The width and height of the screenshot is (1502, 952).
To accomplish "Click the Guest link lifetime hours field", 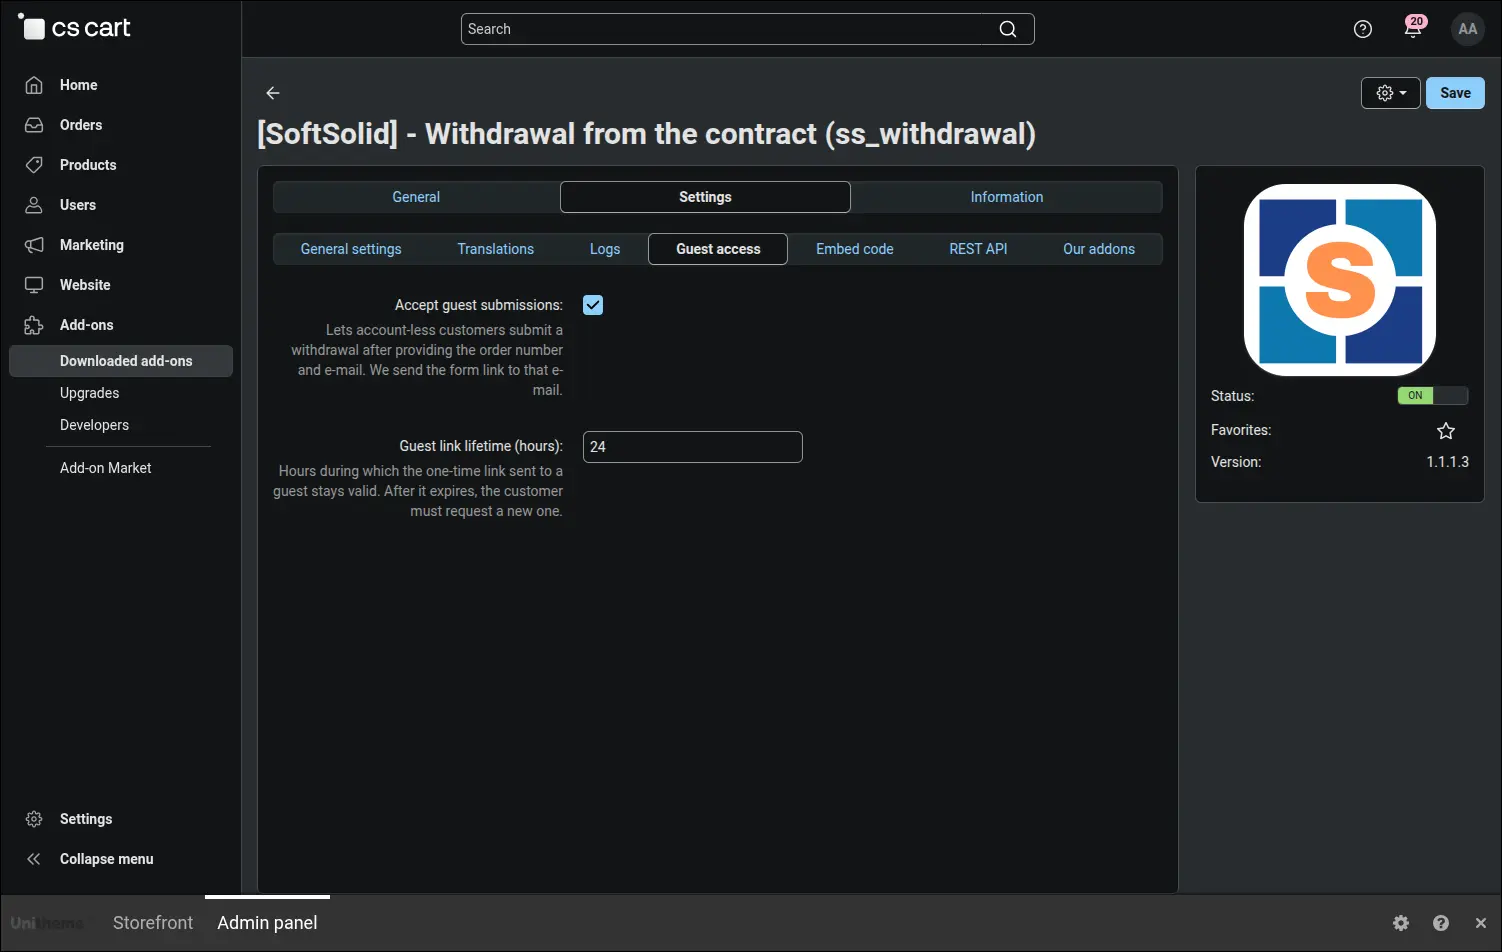I will 692,447.
